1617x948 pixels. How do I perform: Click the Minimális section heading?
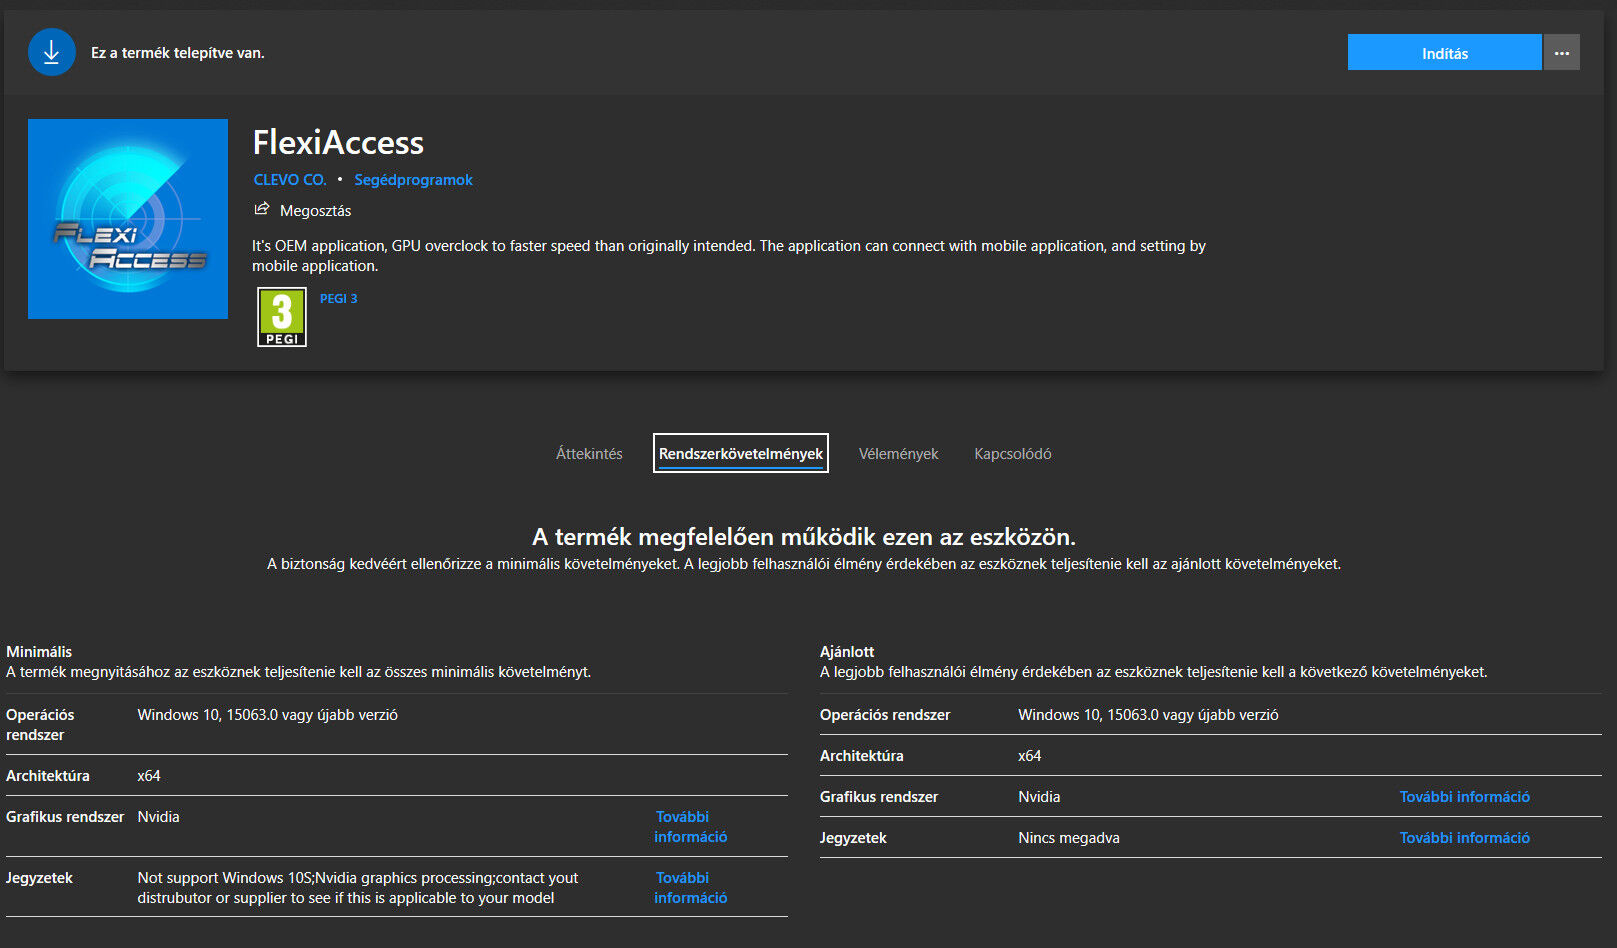point(39,652)
